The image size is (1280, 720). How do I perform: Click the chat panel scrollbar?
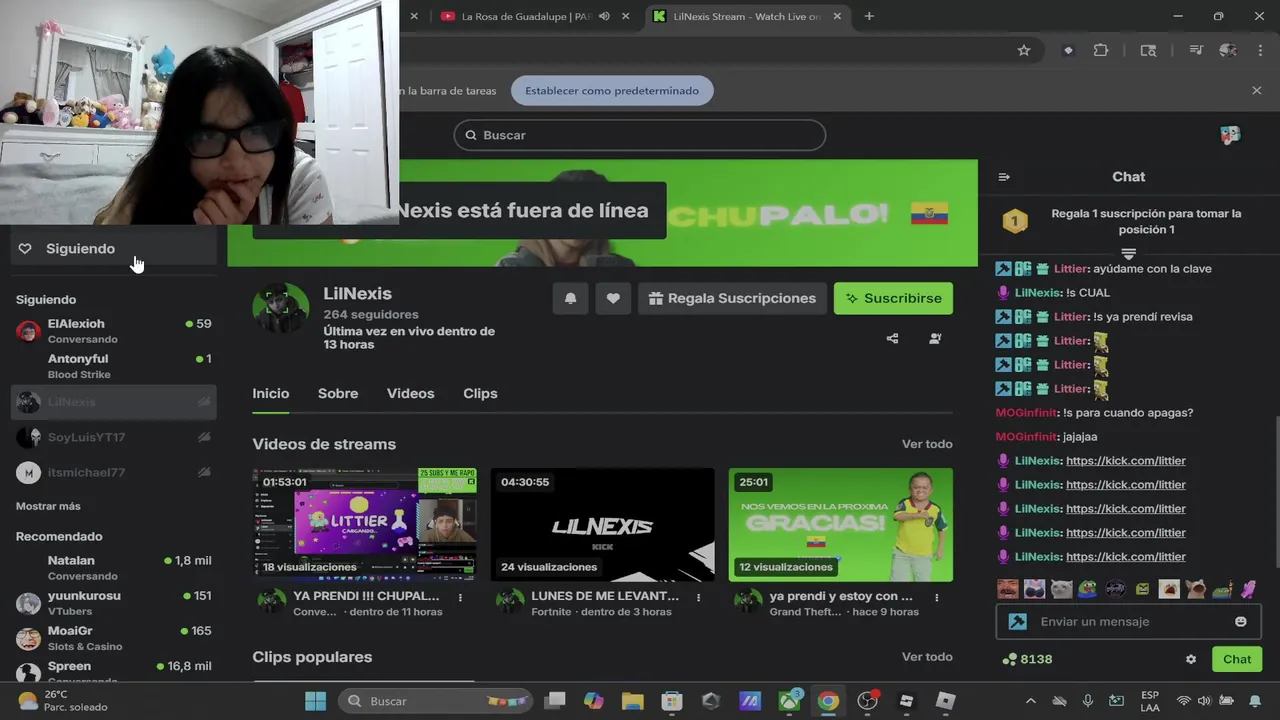tap(1276, 490)
